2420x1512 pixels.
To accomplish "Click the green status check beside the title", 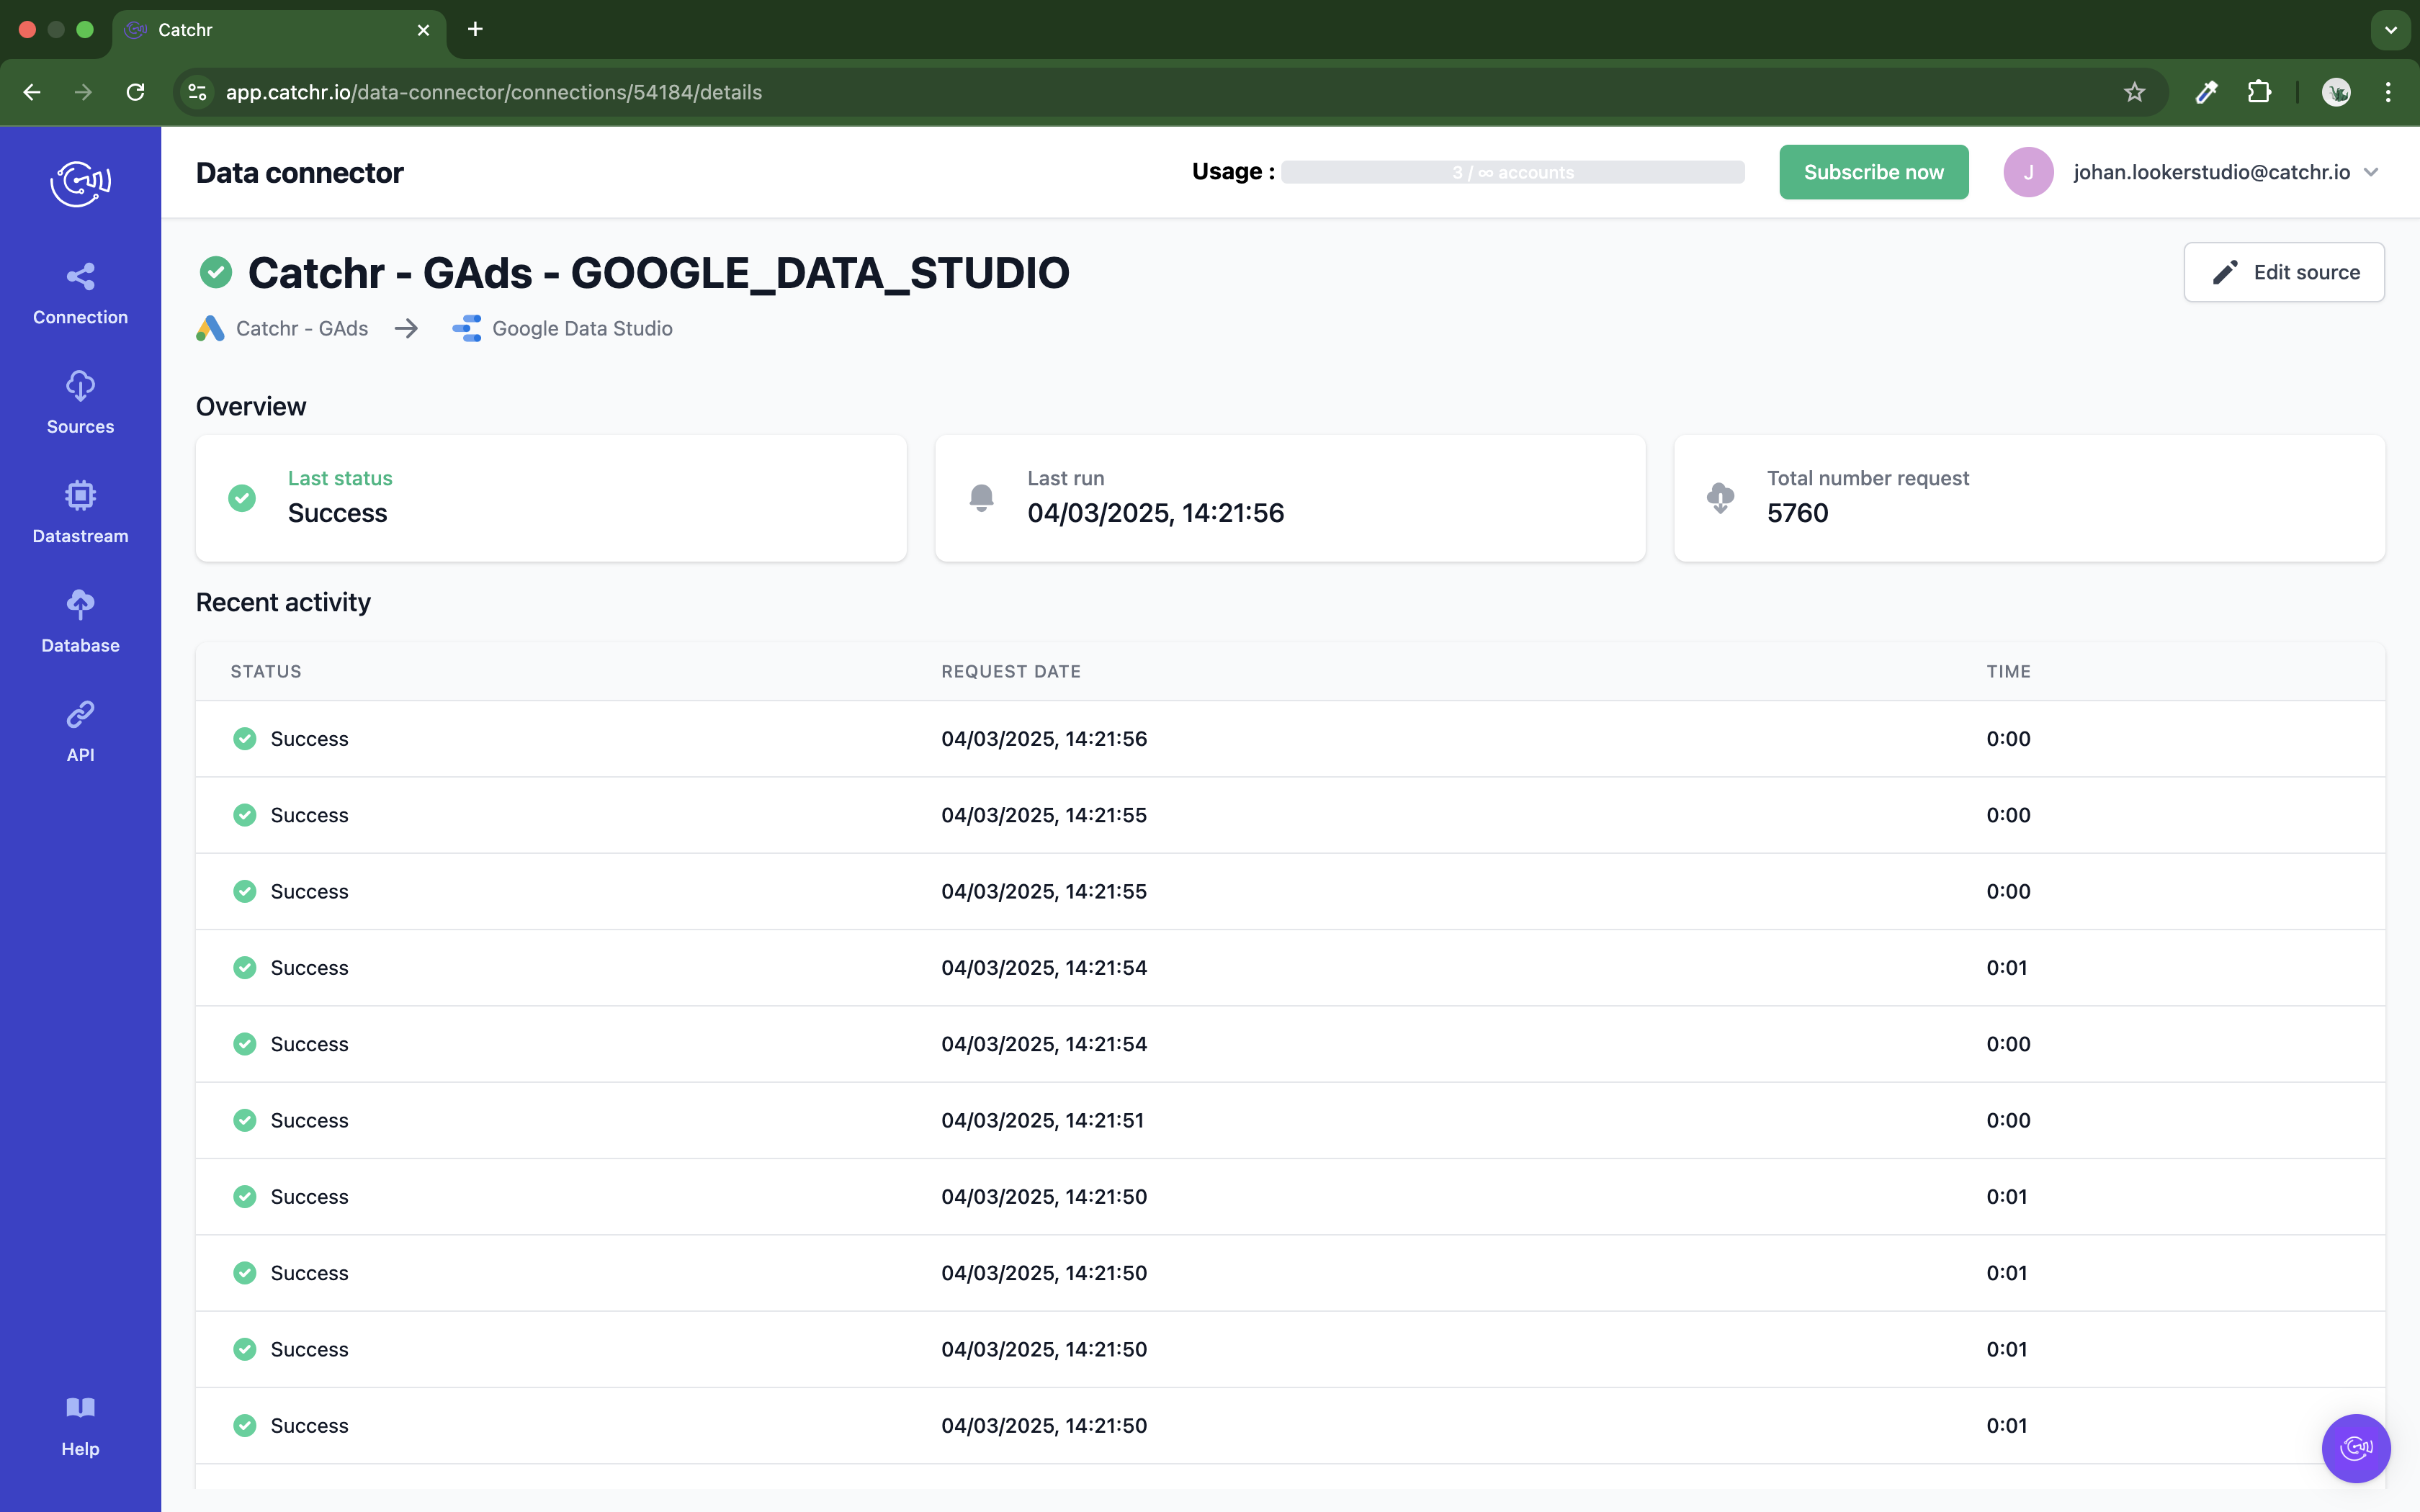I will click(x=215, y=272).
